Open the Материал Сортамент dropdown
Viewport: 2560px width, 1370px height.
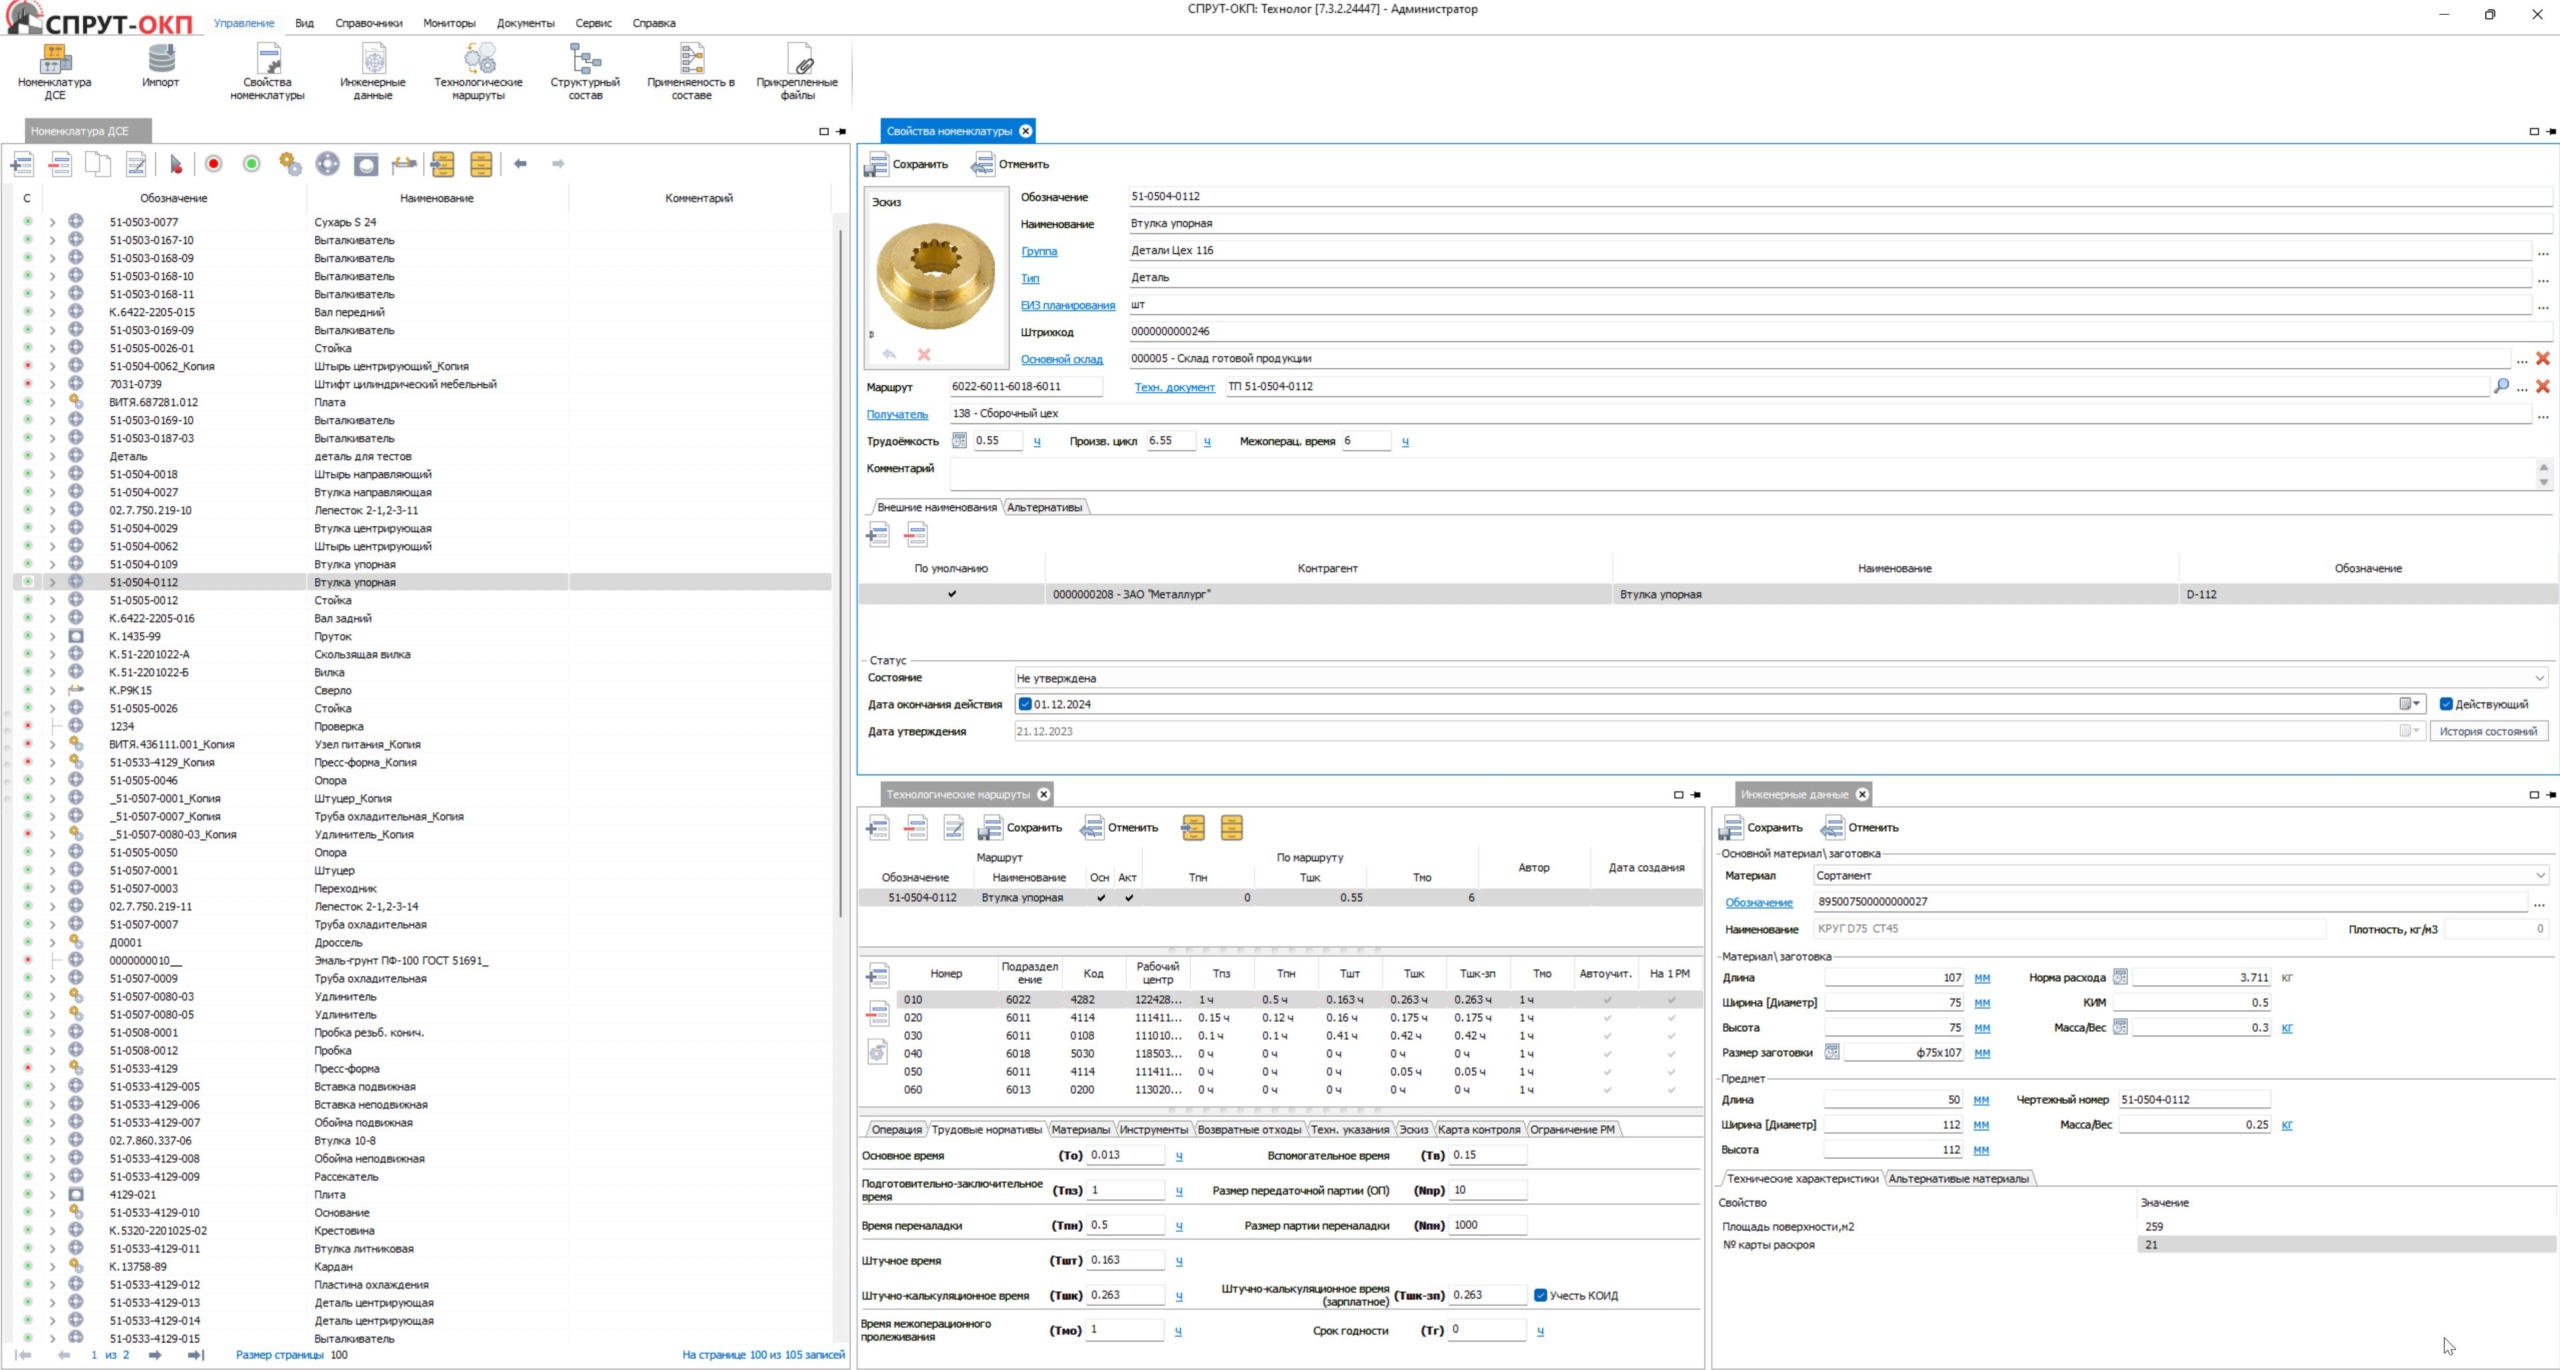click(x=2539, y=876)
